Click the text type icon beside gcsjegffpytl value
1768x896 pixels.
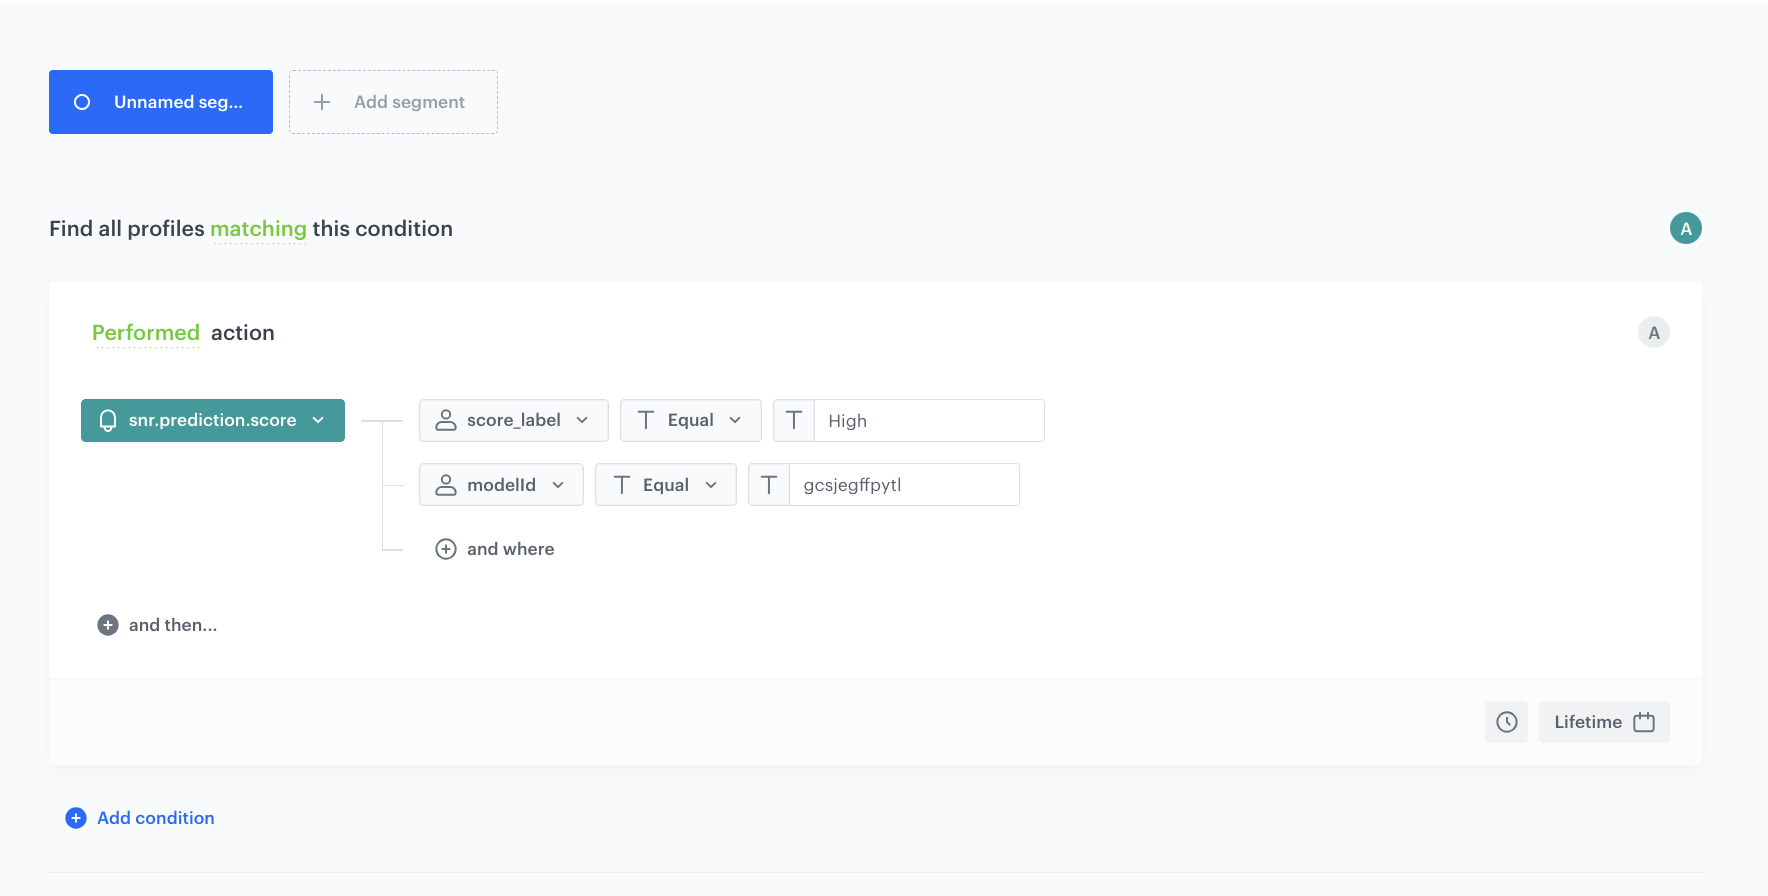(769, 485)
